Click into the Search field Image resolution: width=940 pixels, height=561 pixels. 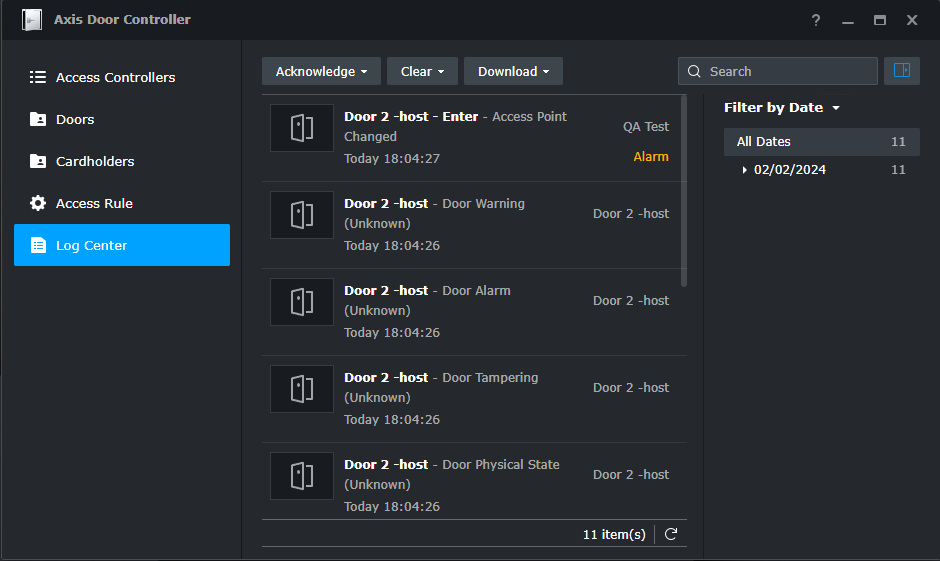778,71
